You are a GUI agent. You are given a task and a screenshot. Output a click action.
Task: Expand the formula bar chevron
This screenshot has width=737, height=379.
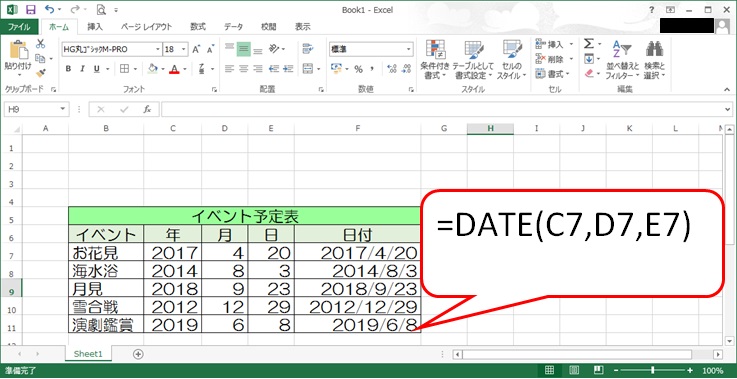pyautogui.click(x=728, y=109)
